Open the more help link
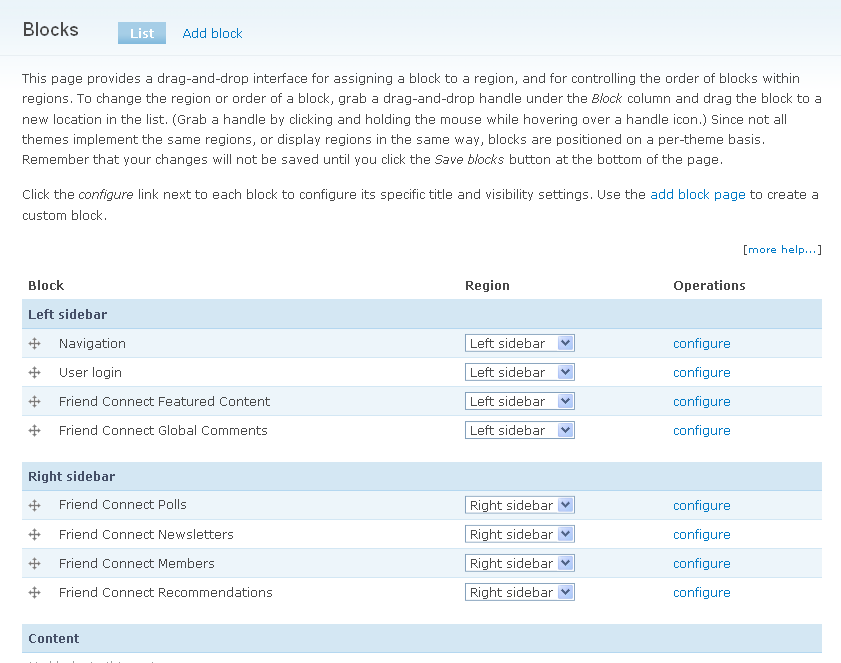 tap(783, 249)
